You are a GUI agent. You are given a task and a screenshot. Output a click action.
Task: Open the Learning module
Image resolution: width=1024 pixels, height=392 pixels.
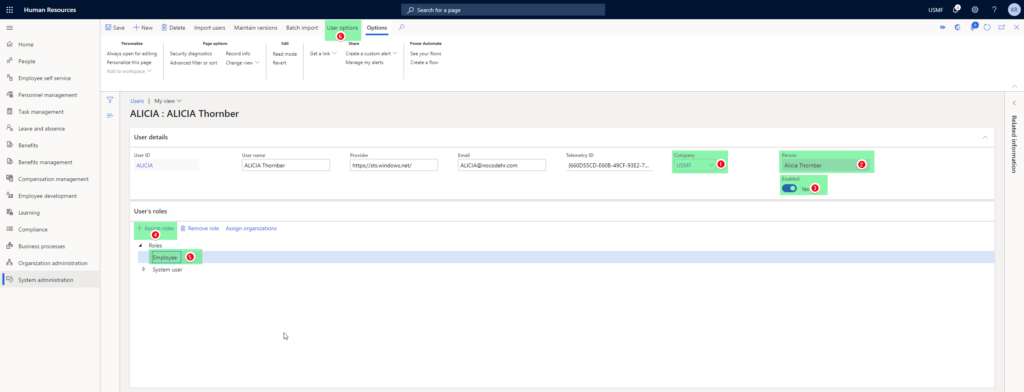29,213
